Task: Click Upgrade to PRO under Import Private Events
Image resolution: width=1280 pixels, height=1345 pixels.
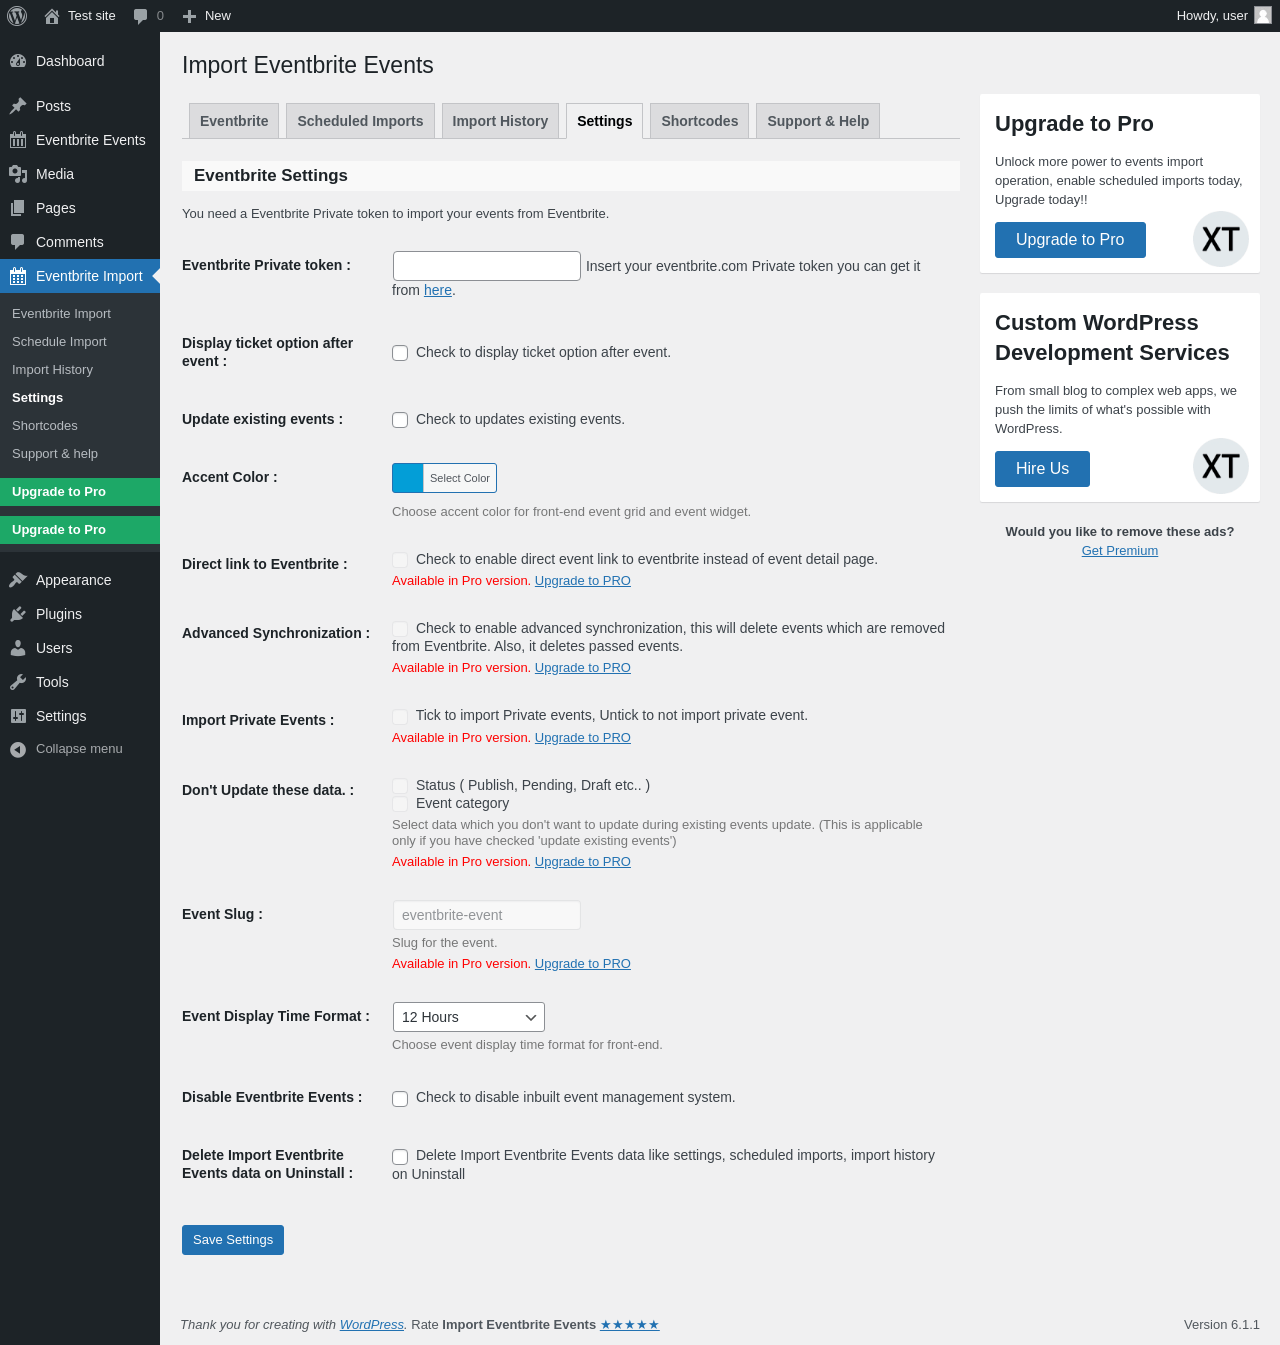Action: point(583,738)
